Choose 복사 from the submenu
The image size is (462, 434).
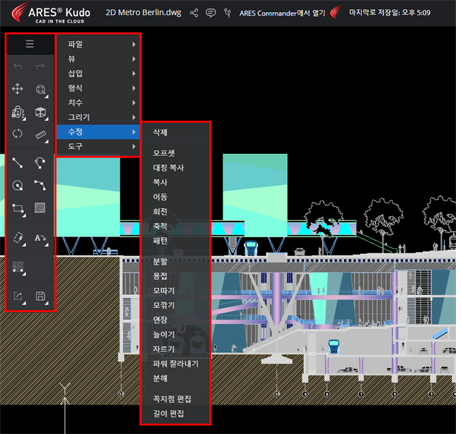176,182
